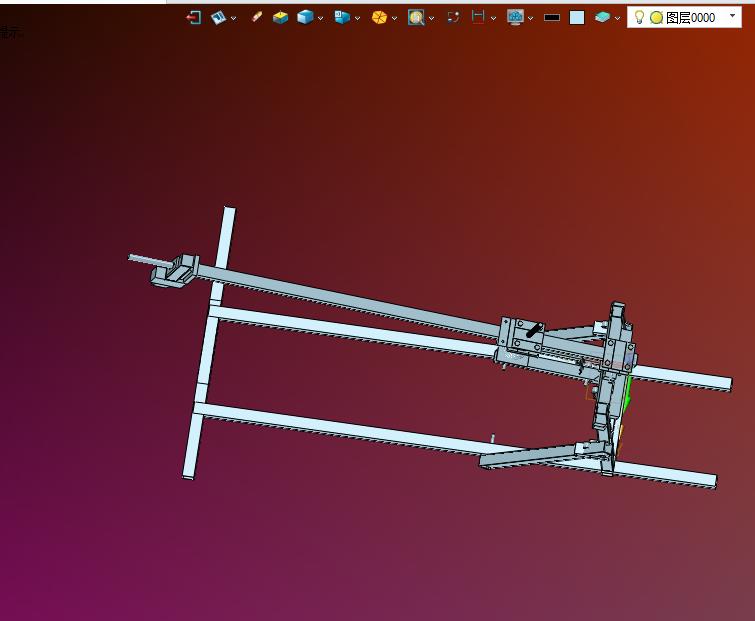
Task: Click the pencil eraser toolbar icon
Action: [x=257, y=17]
